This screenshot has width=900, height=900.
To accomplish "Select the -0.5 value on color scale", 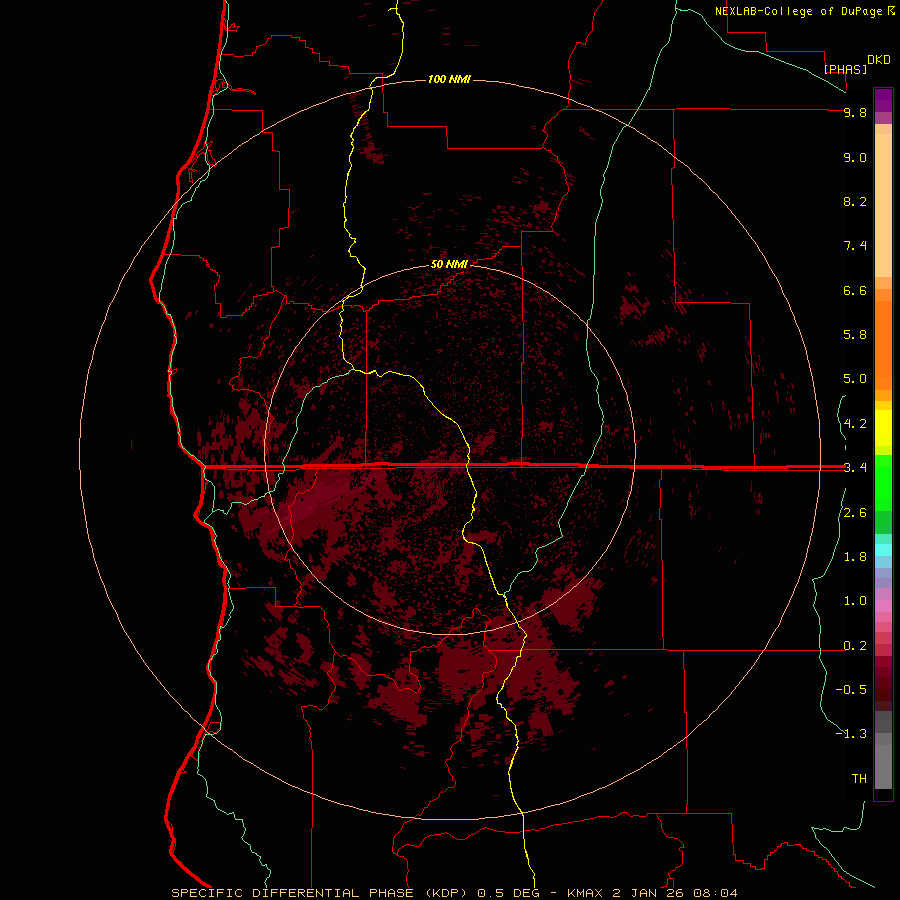I will [851, 689].
